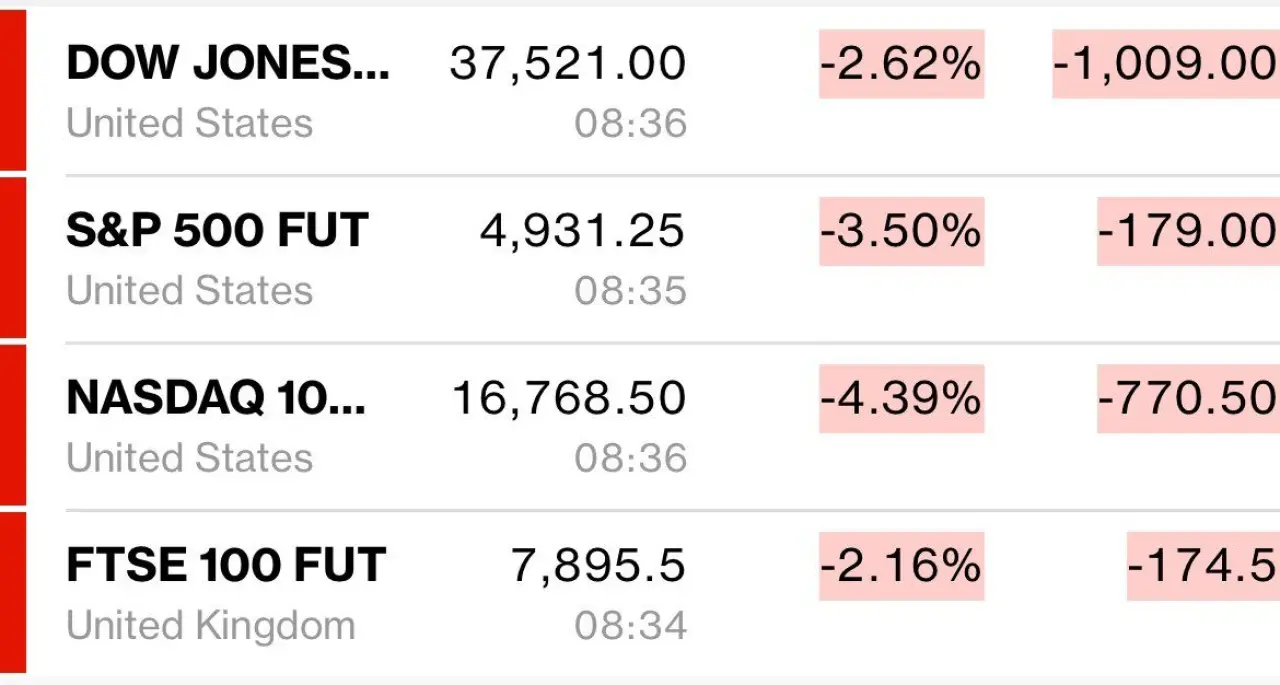The height and width of the screenshot is (685, 1280).
Task: Tap the -3.50% change badge
Action: point(901,231)
